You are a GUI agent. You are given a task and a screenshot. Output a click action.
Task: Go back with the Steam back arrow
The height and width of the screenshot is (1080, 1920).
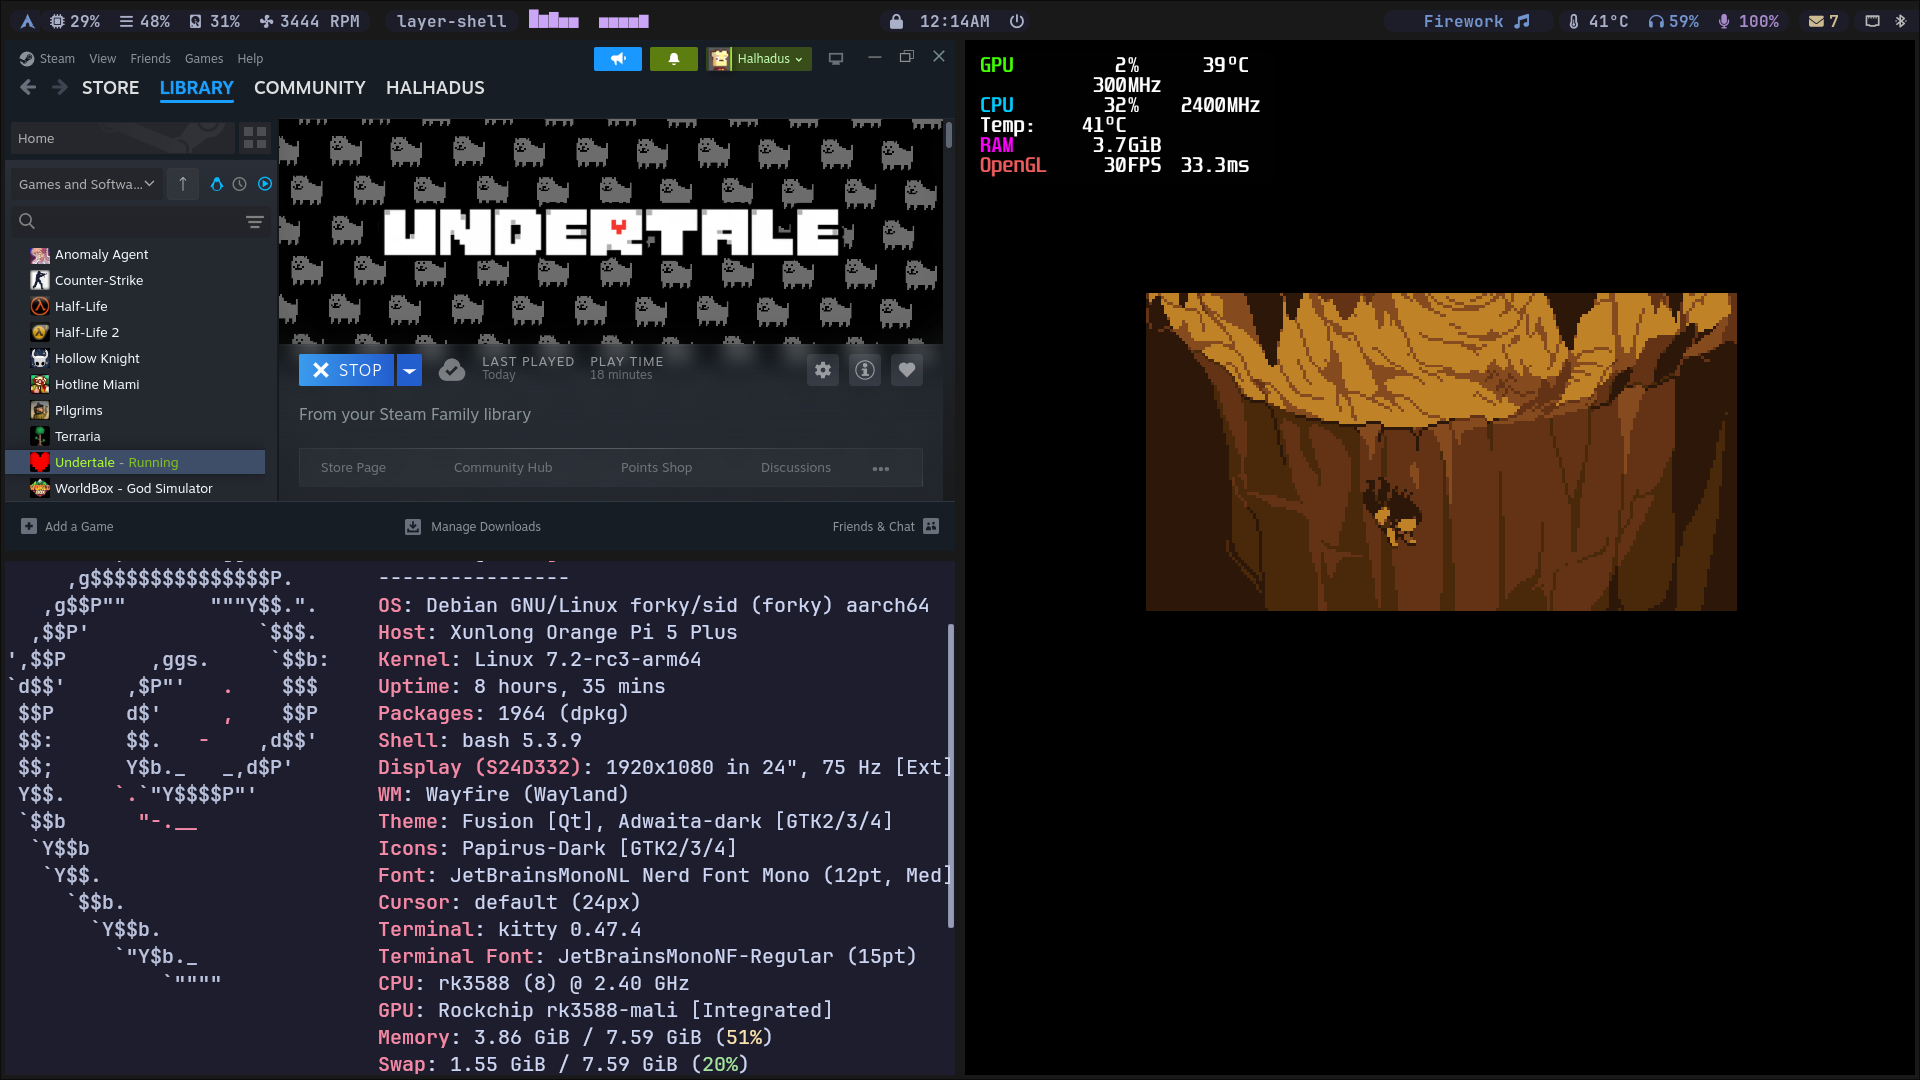[28, 88]
